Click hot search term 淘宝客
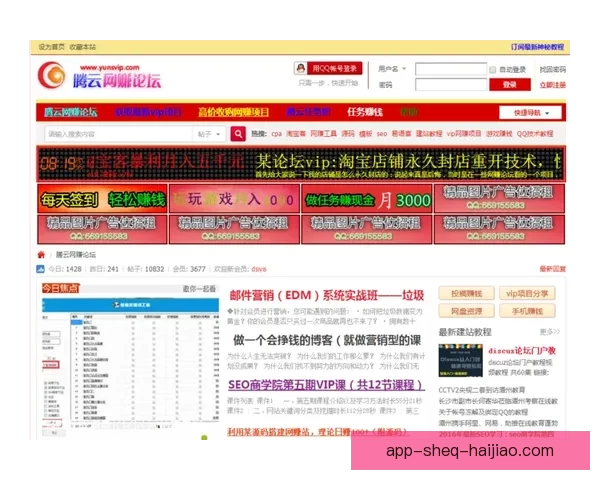Viewport: 600px width, 480px height. tap(296, 134)
